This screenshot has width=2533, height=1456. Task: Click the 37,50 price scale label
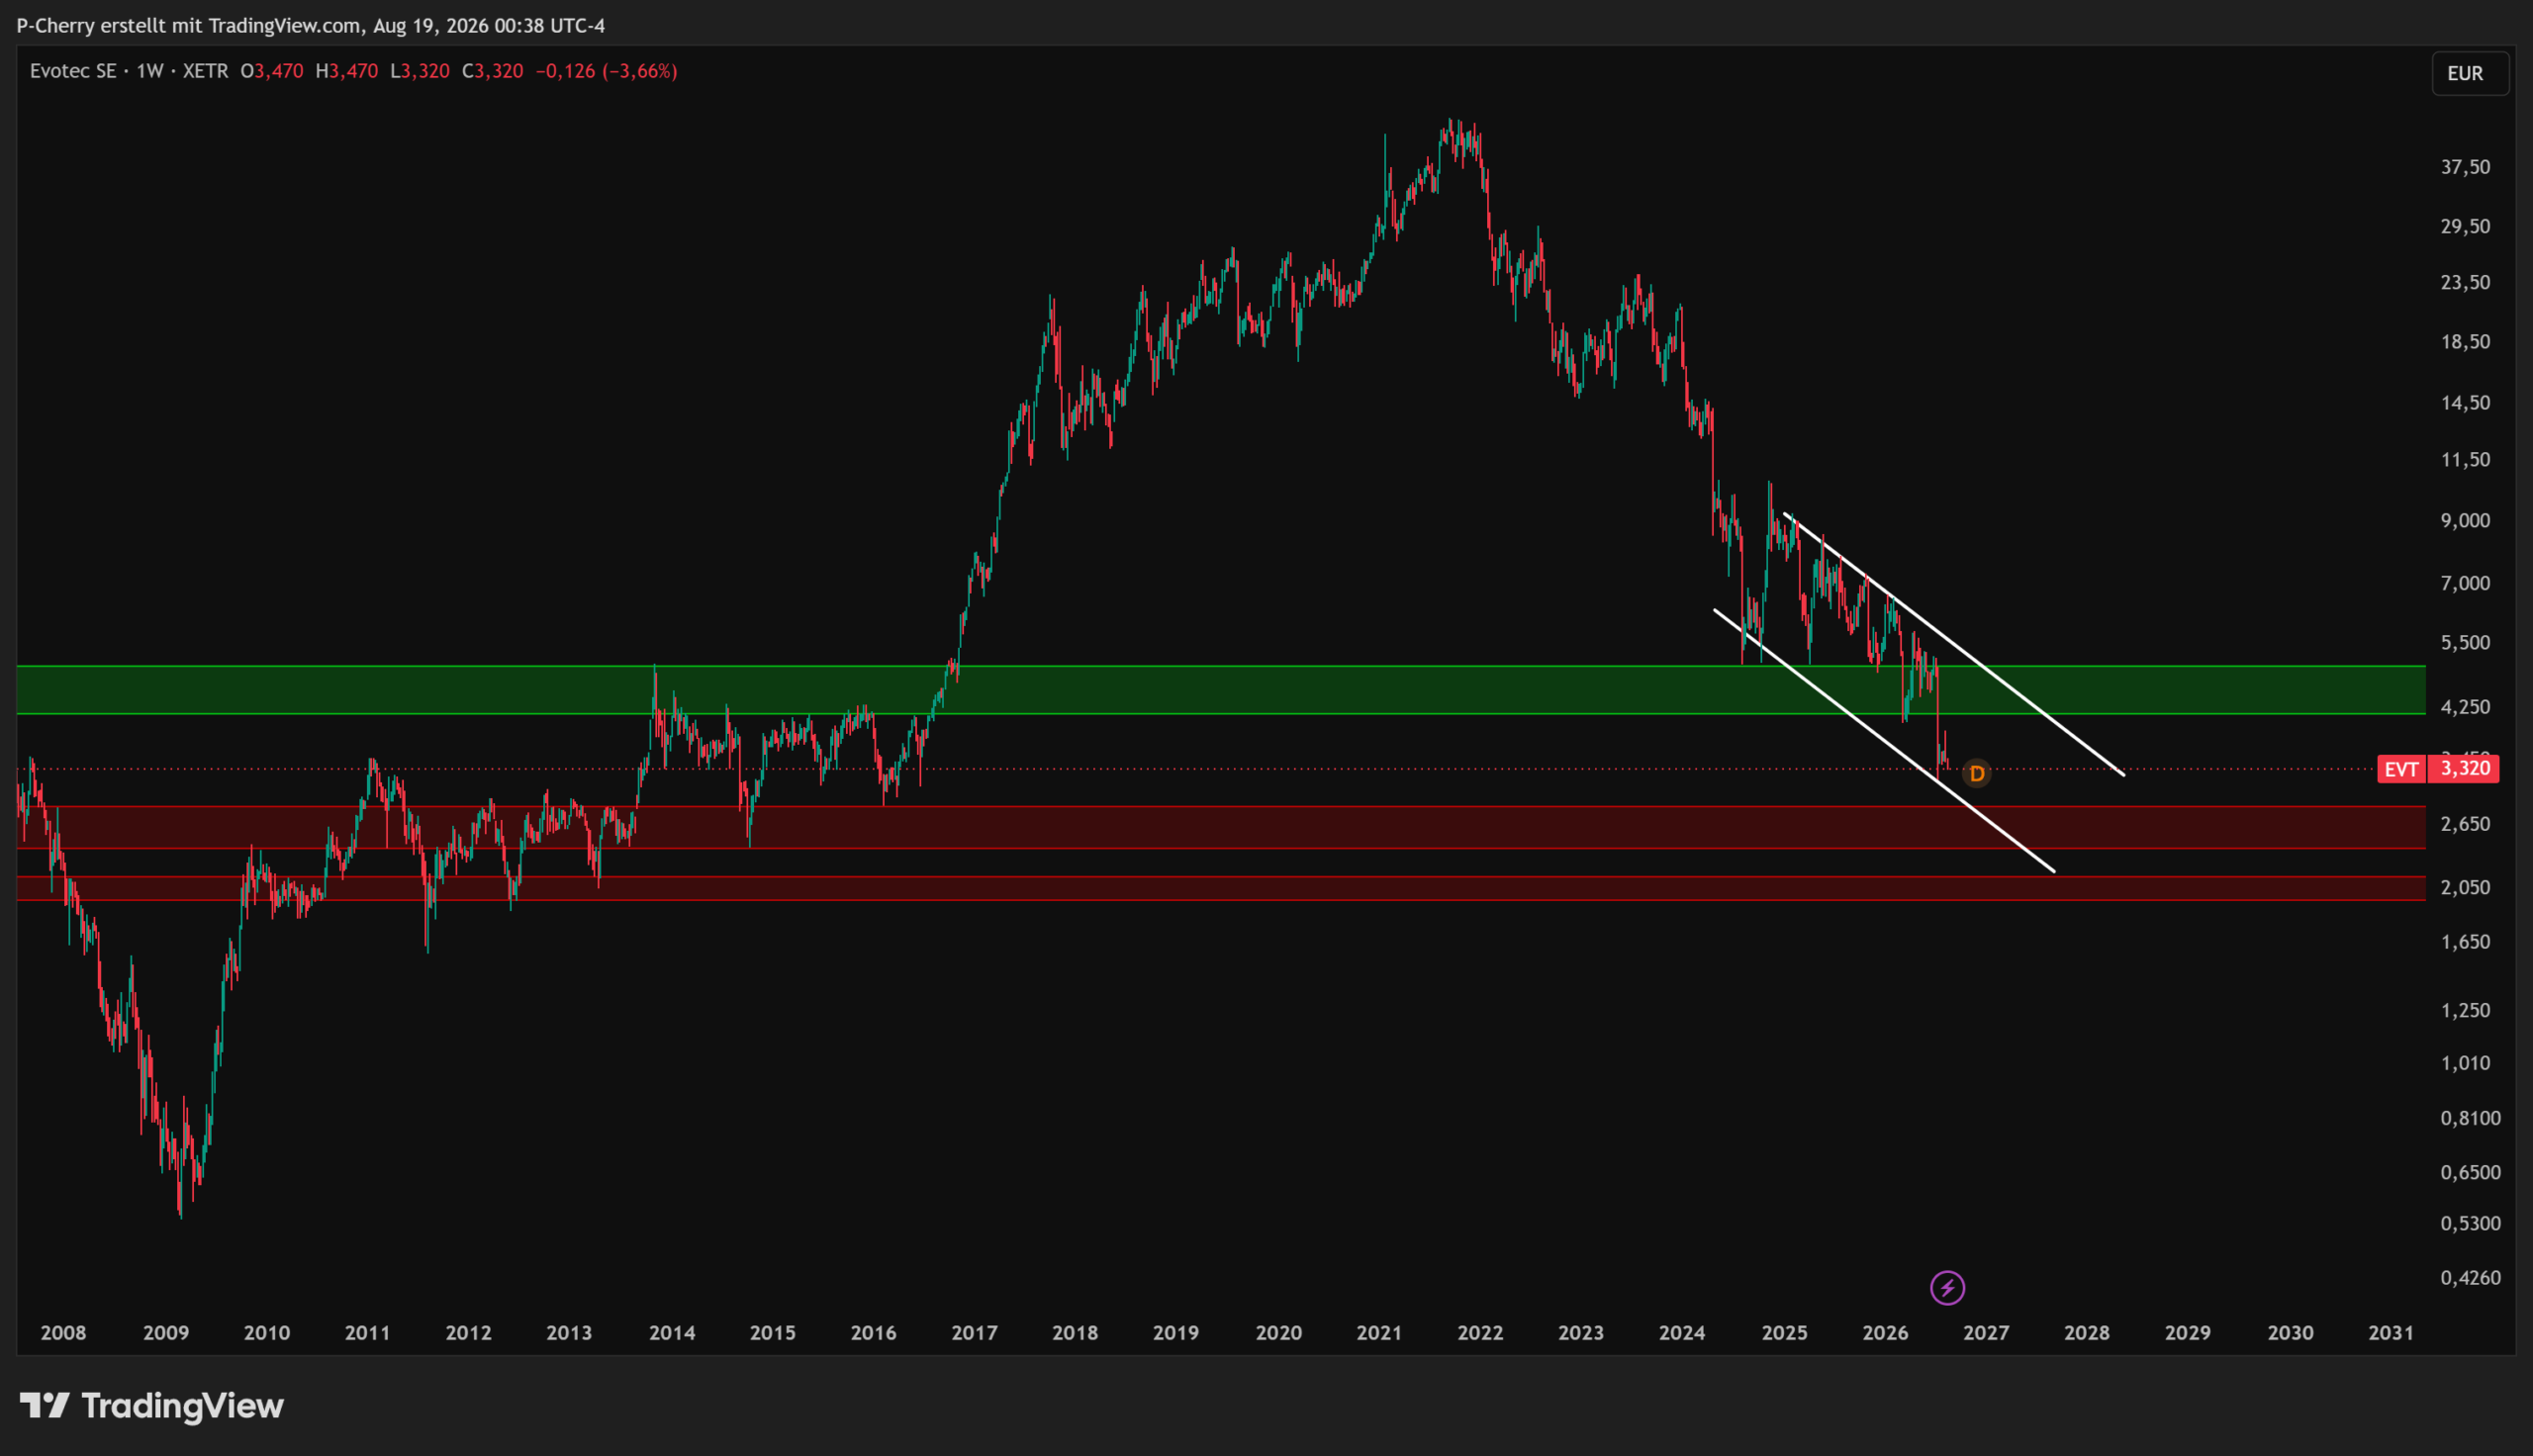2466,167
